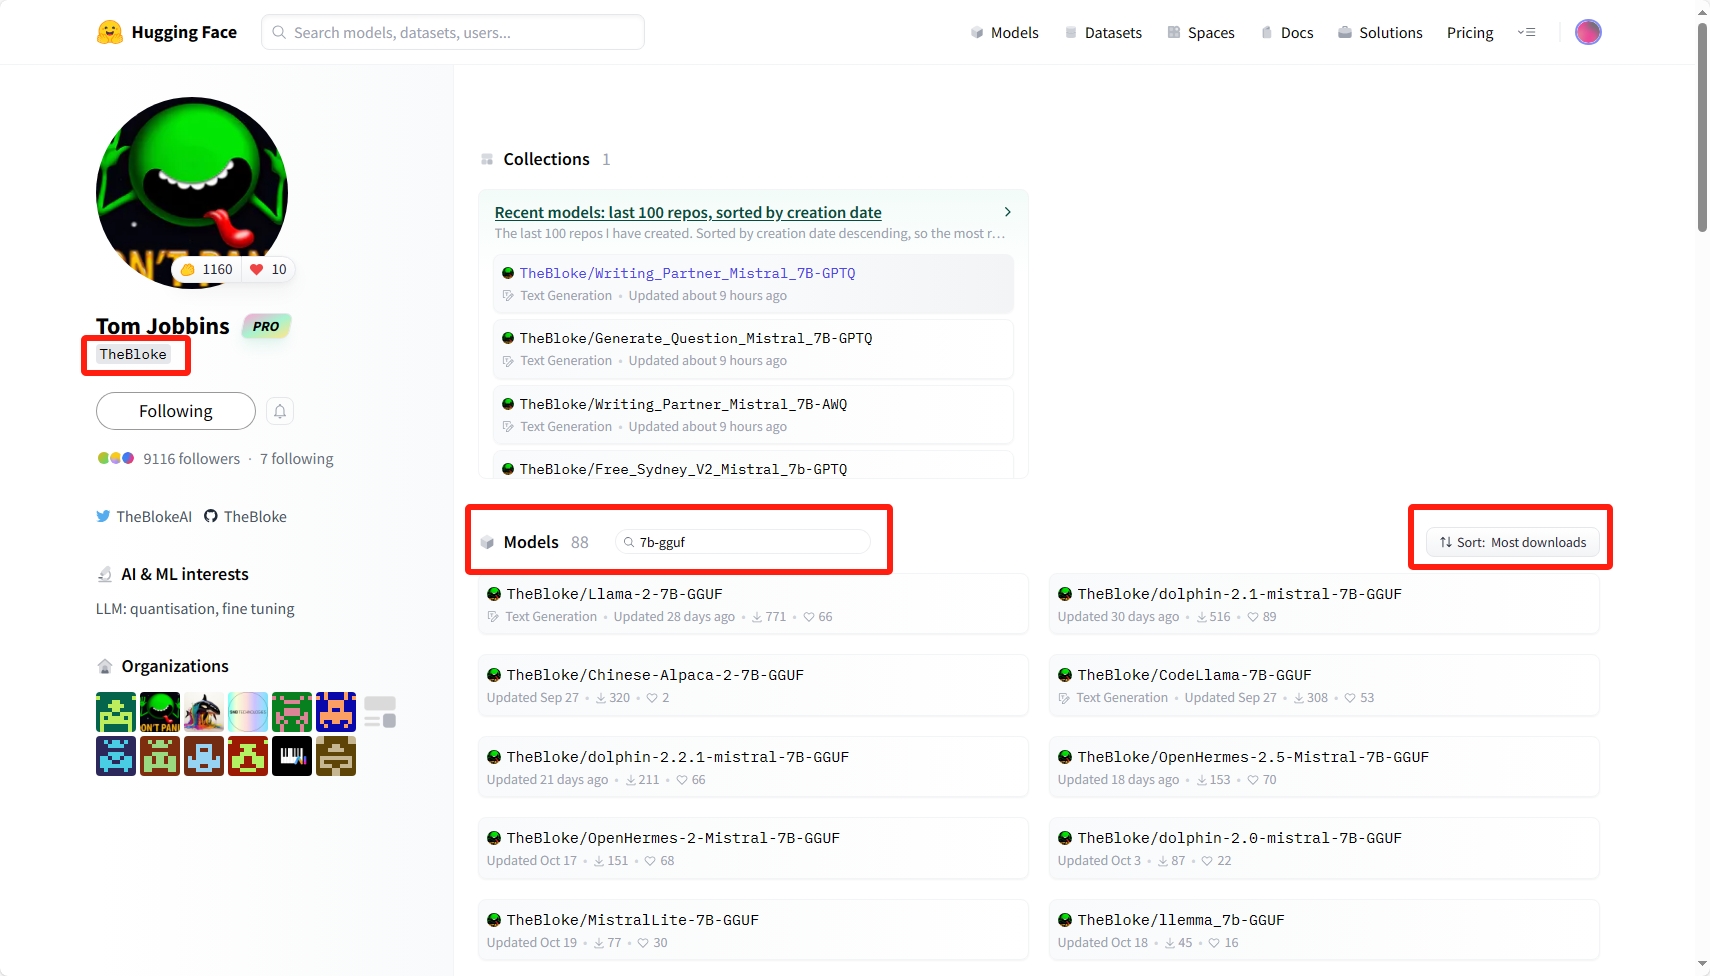This screenshot has width=1710, height=976.
Task: Open TheBloke/Llama-2-7B-GGUF model
Action: pos(753,604)
